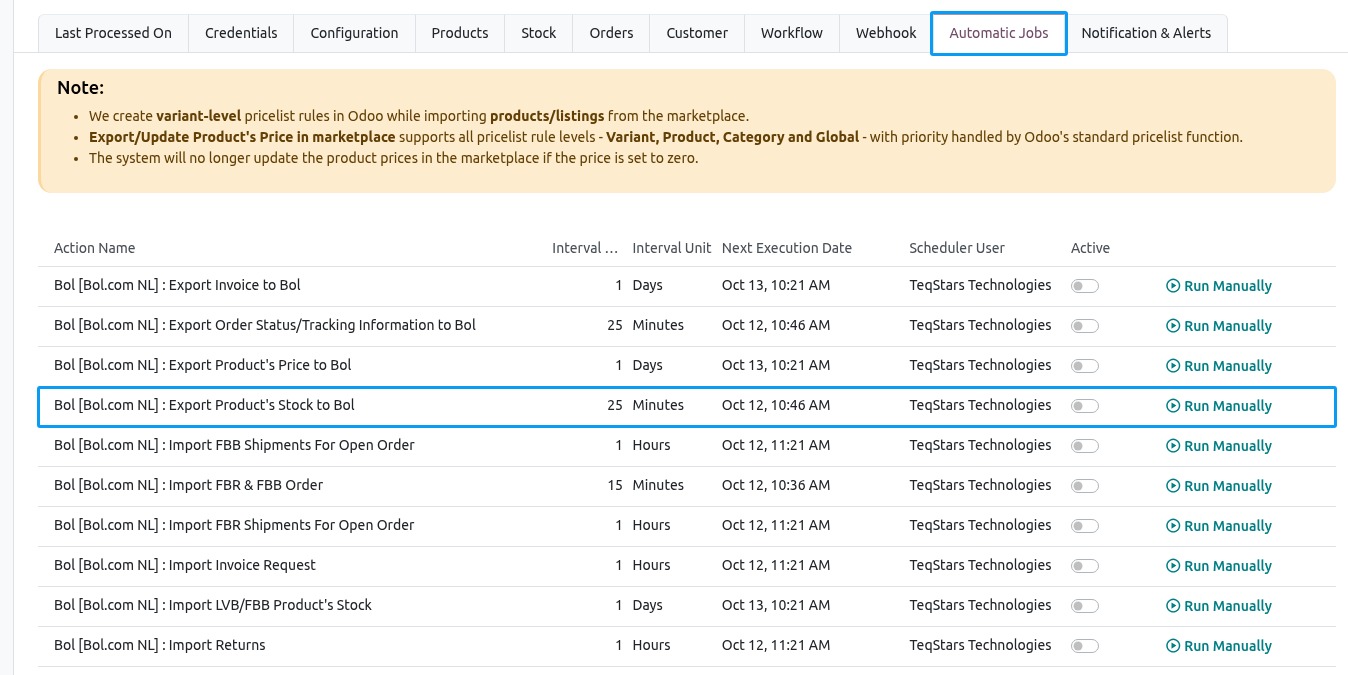Switch to the Credentials tab
Viewport: 1348px width, 675px height.
(241, 33)
